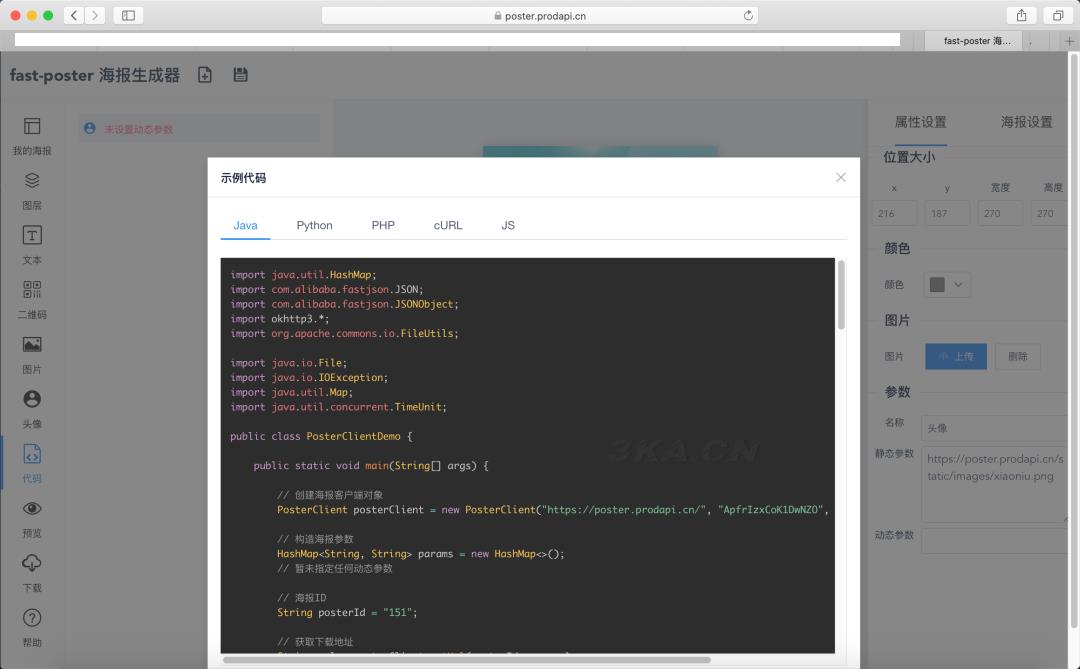Image resolution: width=1080 pixels, height=669 pixels.
Task: Insert a 二维码 QR code element
Action: tap(32, 291)
